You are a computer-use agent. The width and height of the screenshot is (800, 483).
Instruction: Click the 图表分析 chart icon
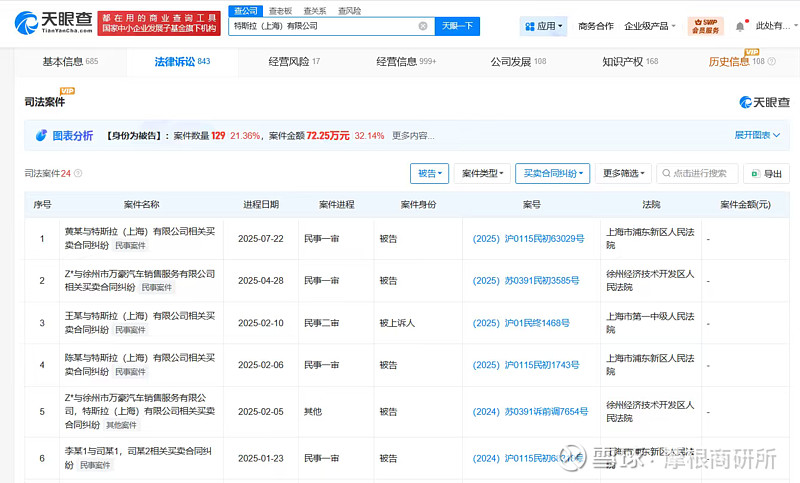pos(41,135)
